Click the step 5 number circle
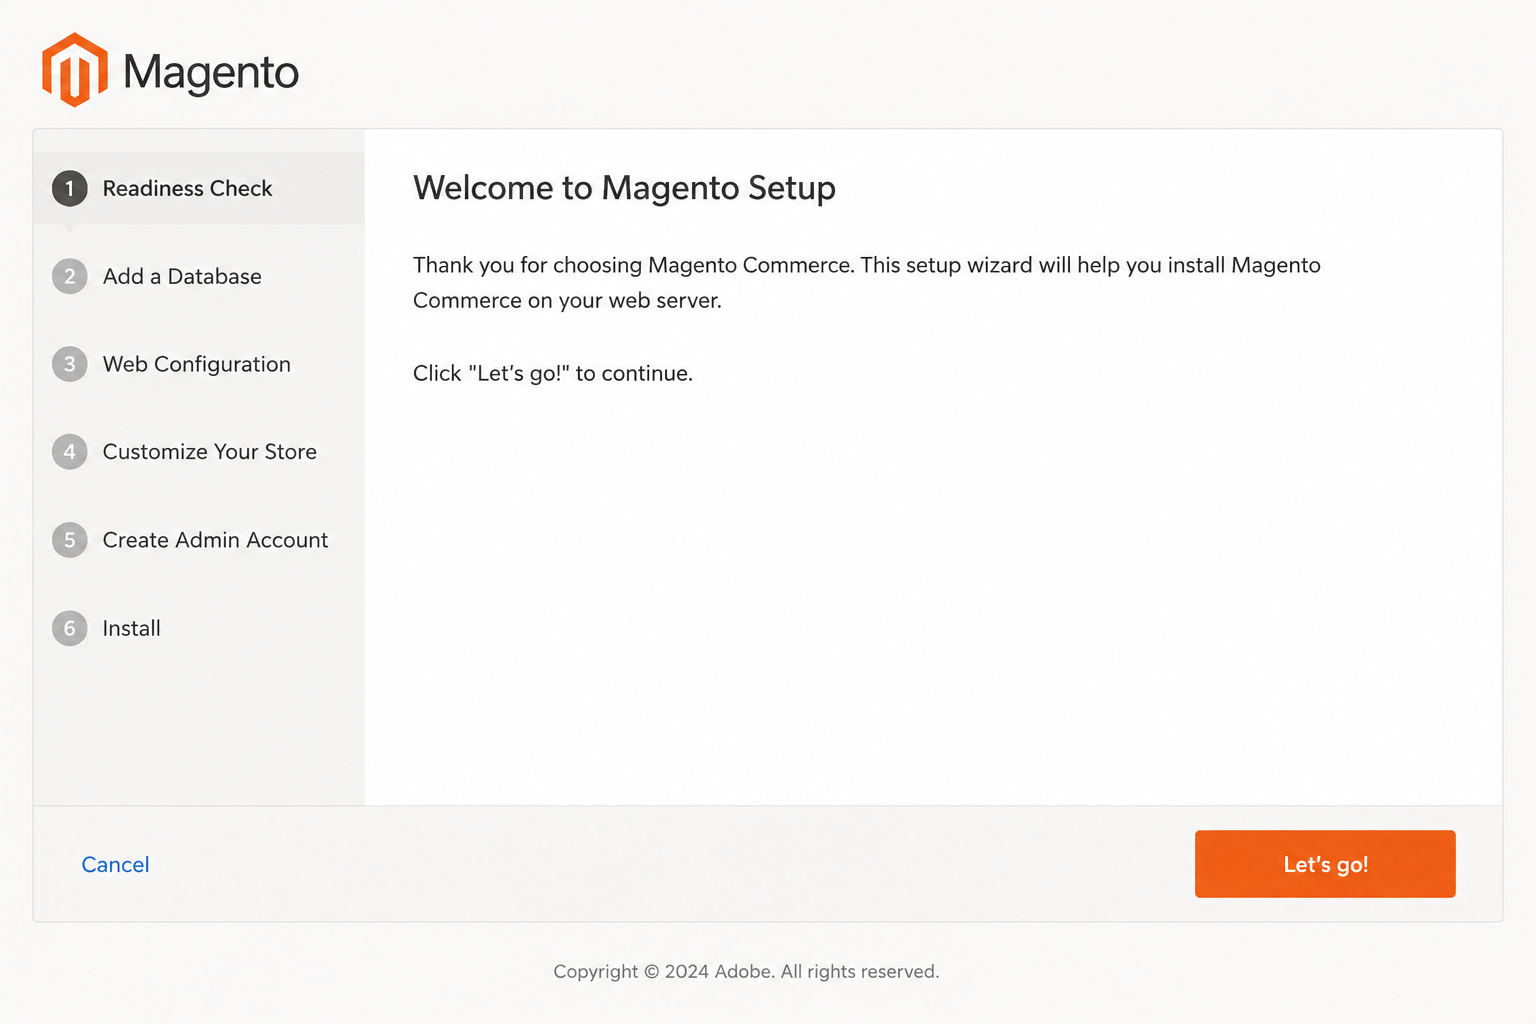The height and width of the screenshot is (1024, 1536). [x=70, y=540]
